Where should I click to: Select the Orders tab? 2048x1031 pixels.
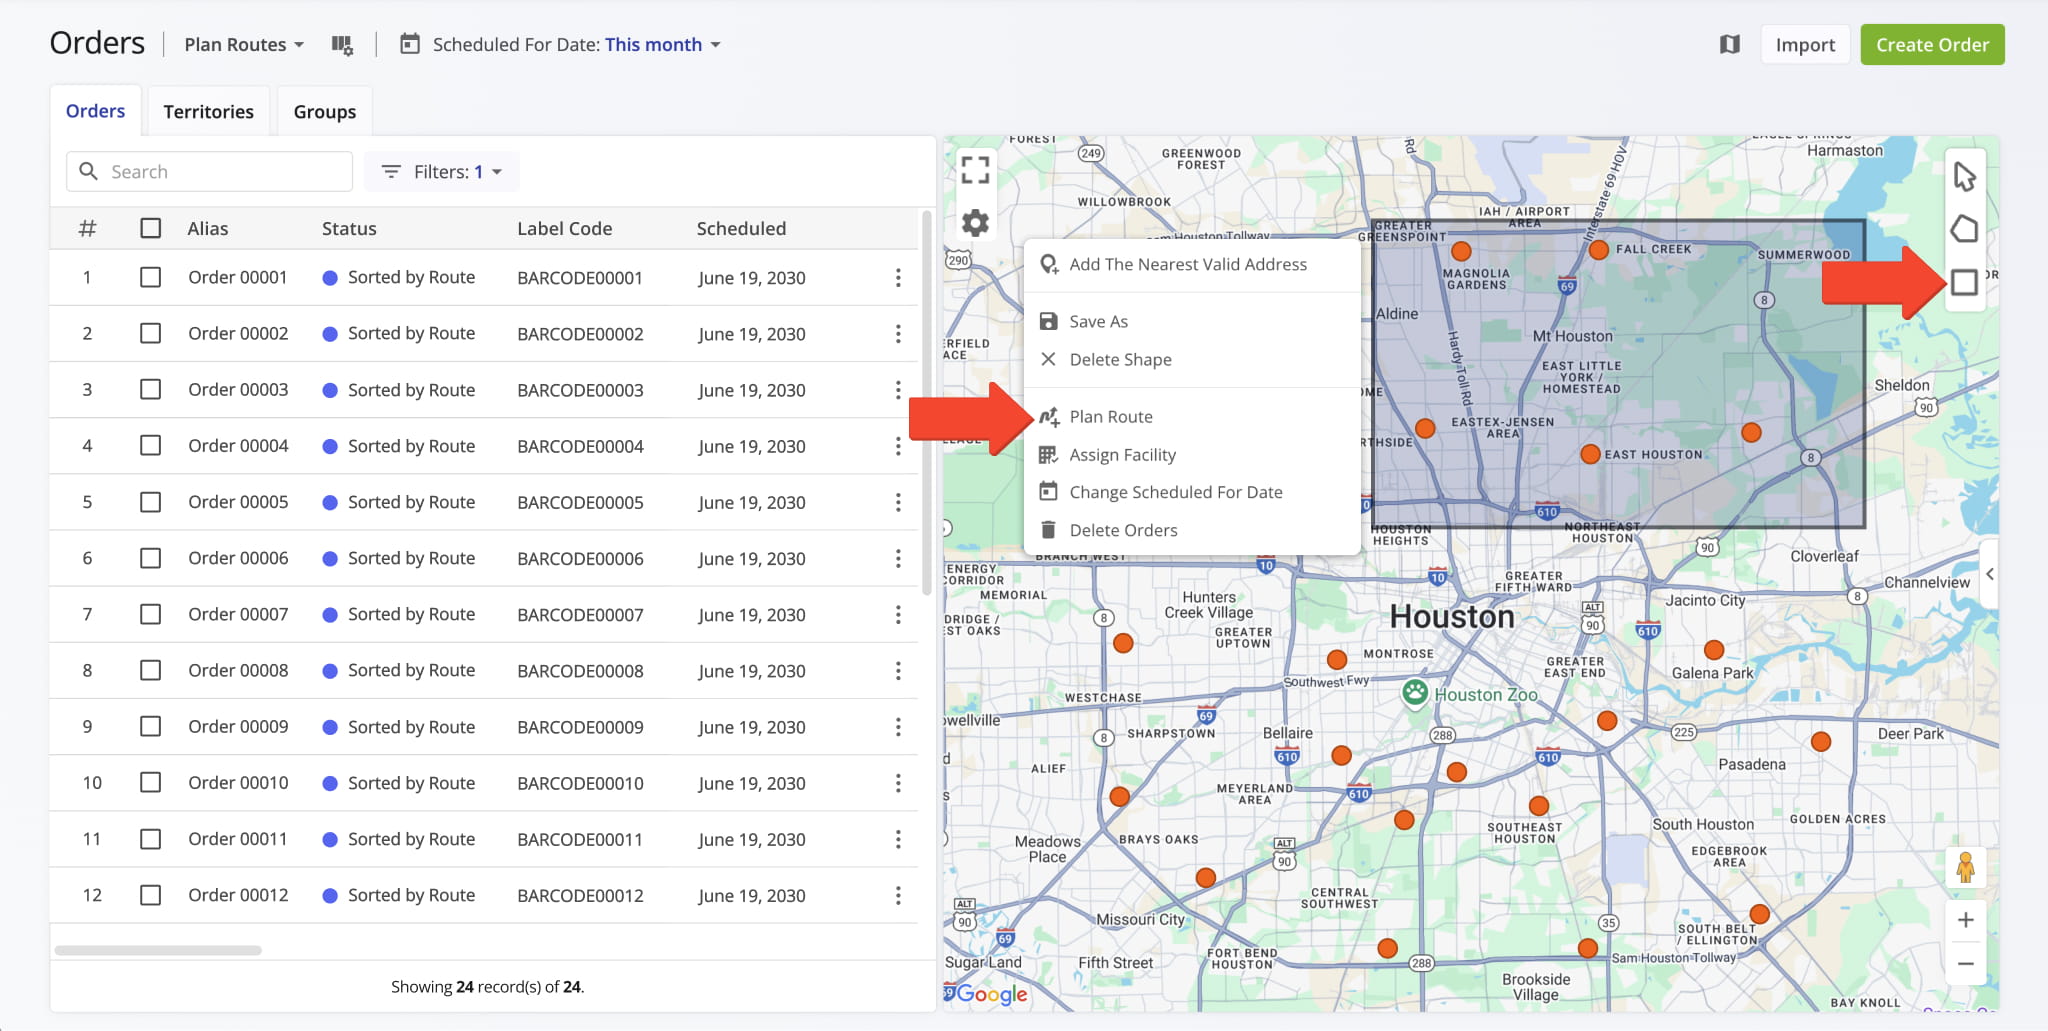[x=96, y=111]
